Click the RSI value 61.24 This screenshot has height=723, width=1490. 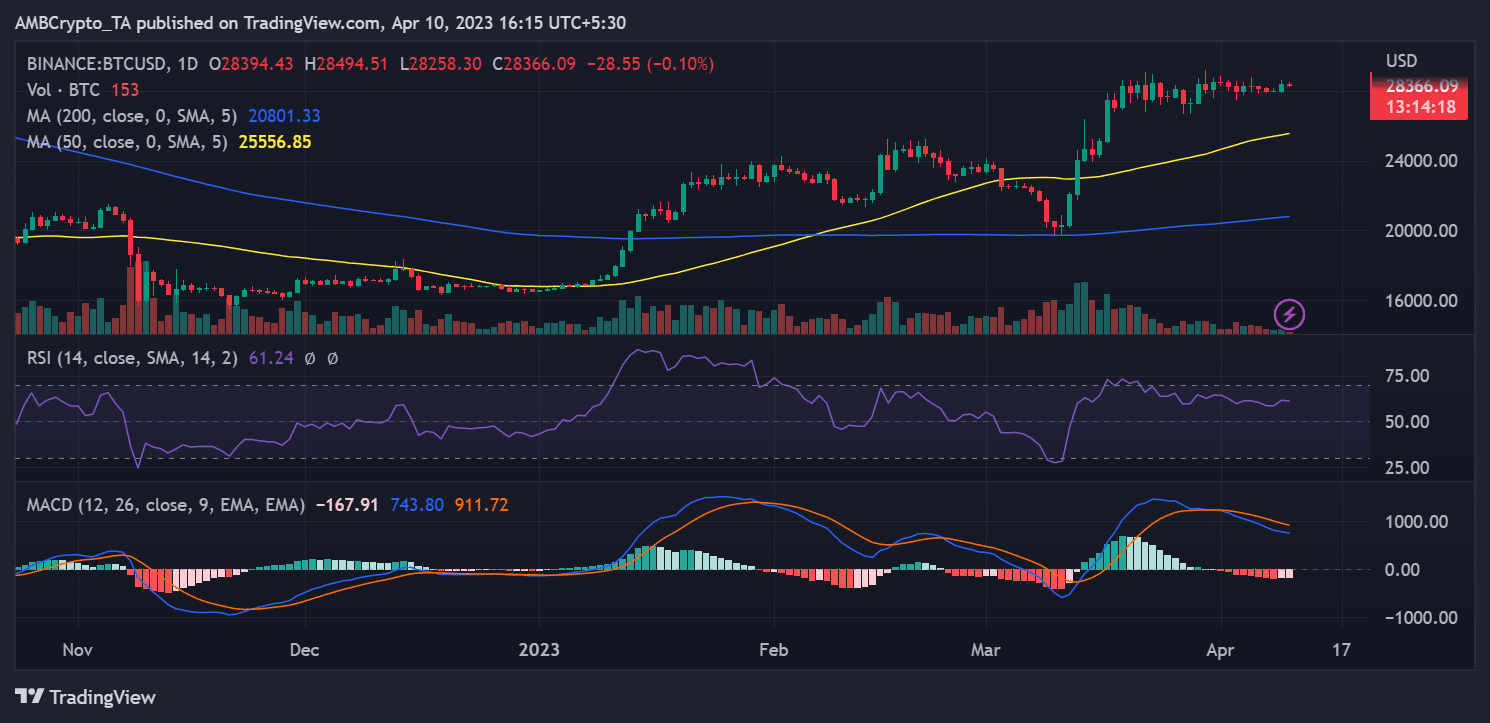click(270, 358)
